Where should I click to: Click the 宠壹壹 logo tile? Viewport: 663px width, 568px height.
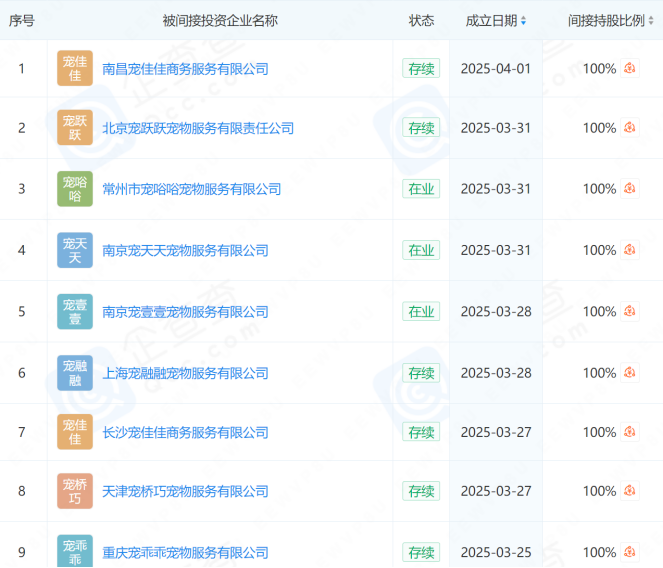pos(75,311)
